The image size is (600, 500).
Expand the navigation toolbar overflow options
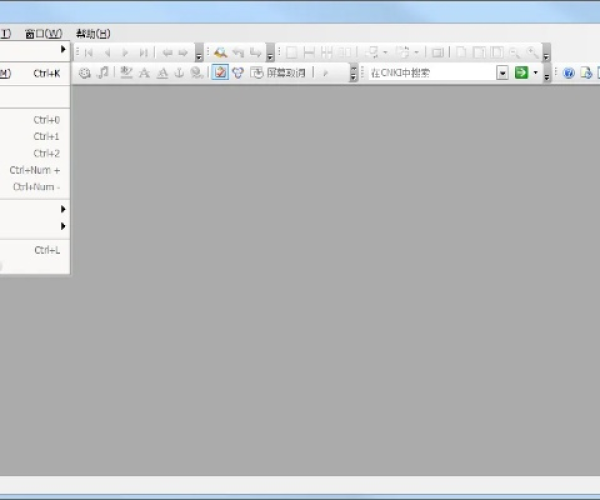click(x=199, y=53)
